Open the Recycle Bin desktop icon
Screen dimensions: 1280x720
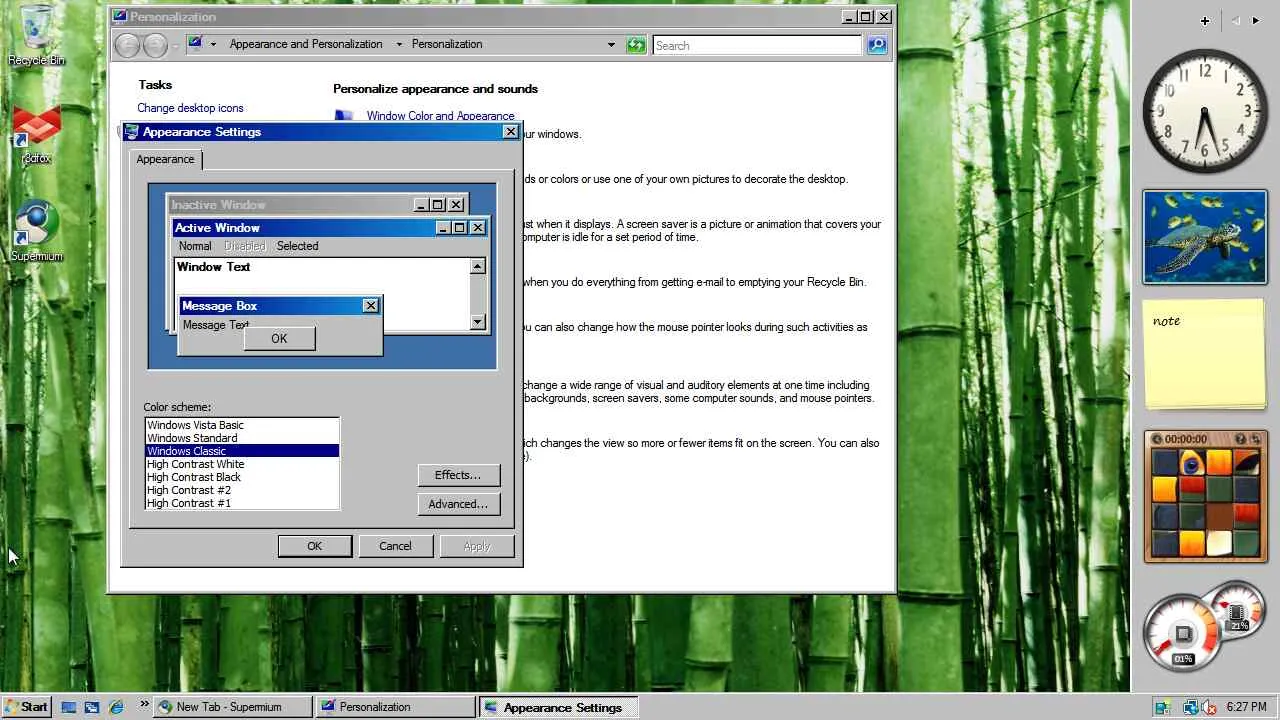pyautogui.click(x=37, y=35)
